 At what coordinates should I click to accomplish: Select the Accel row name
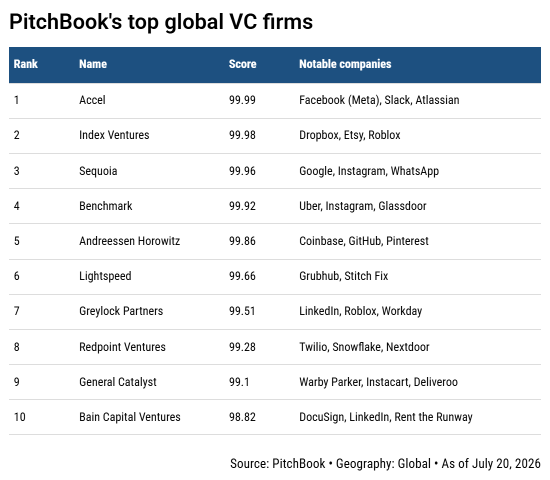92,100
